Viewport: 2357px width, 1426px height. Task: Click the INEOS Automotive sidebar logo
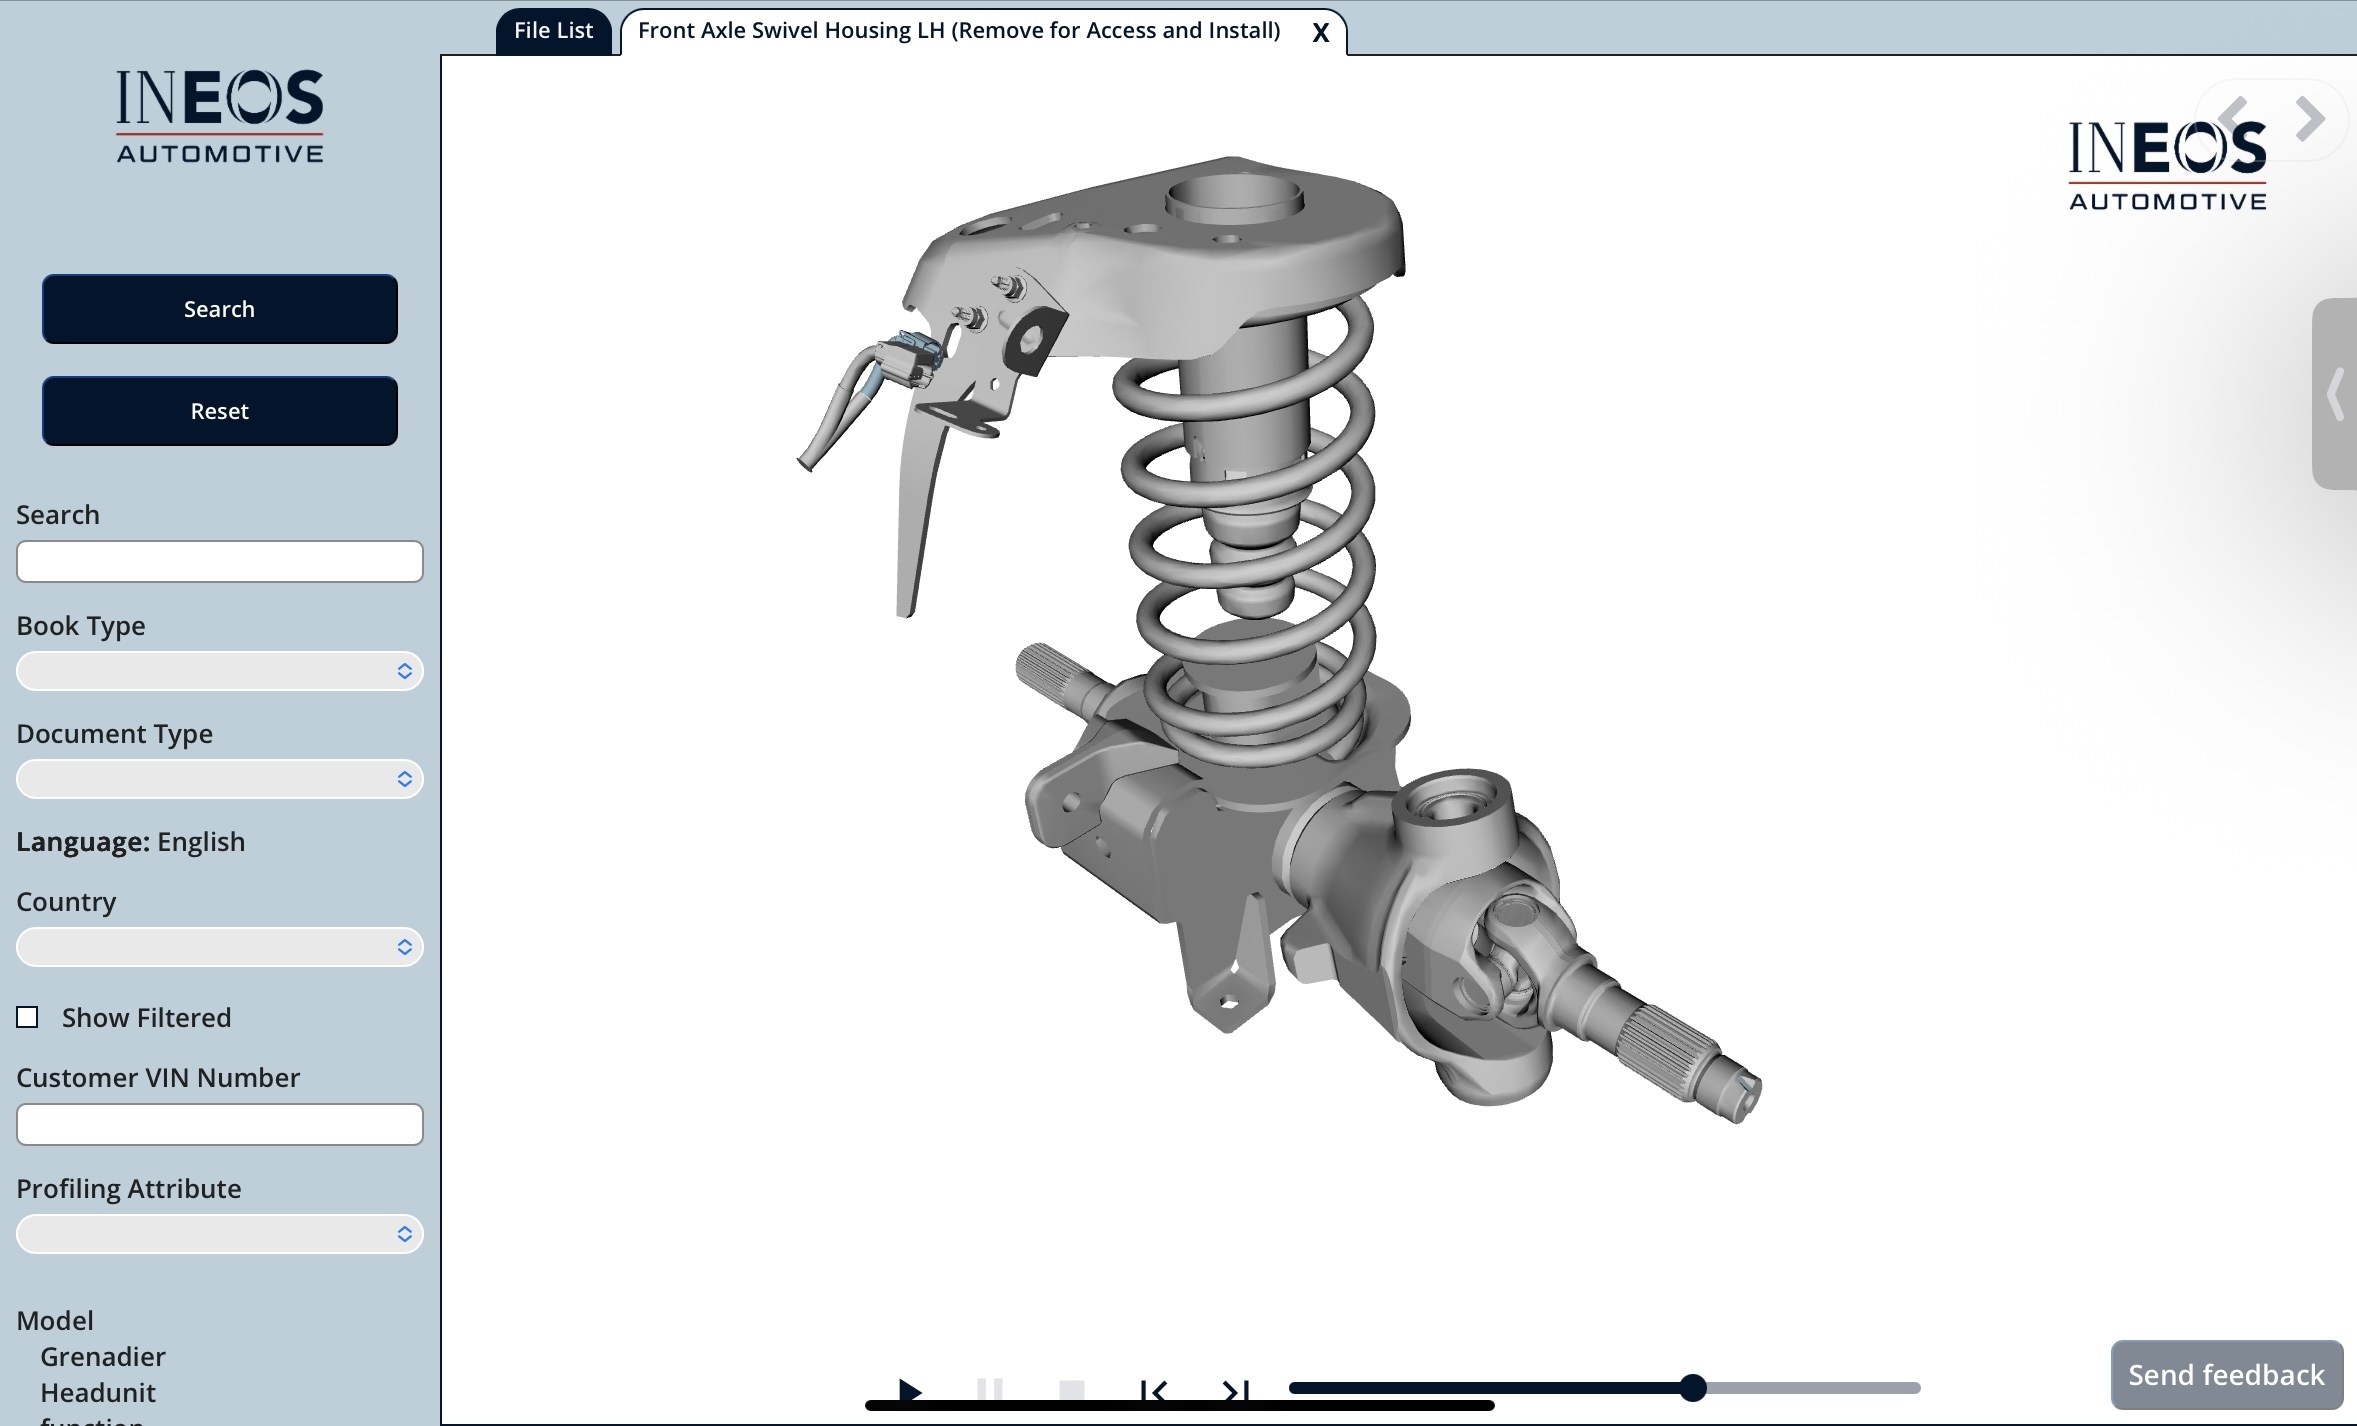[x=220, y=115]
